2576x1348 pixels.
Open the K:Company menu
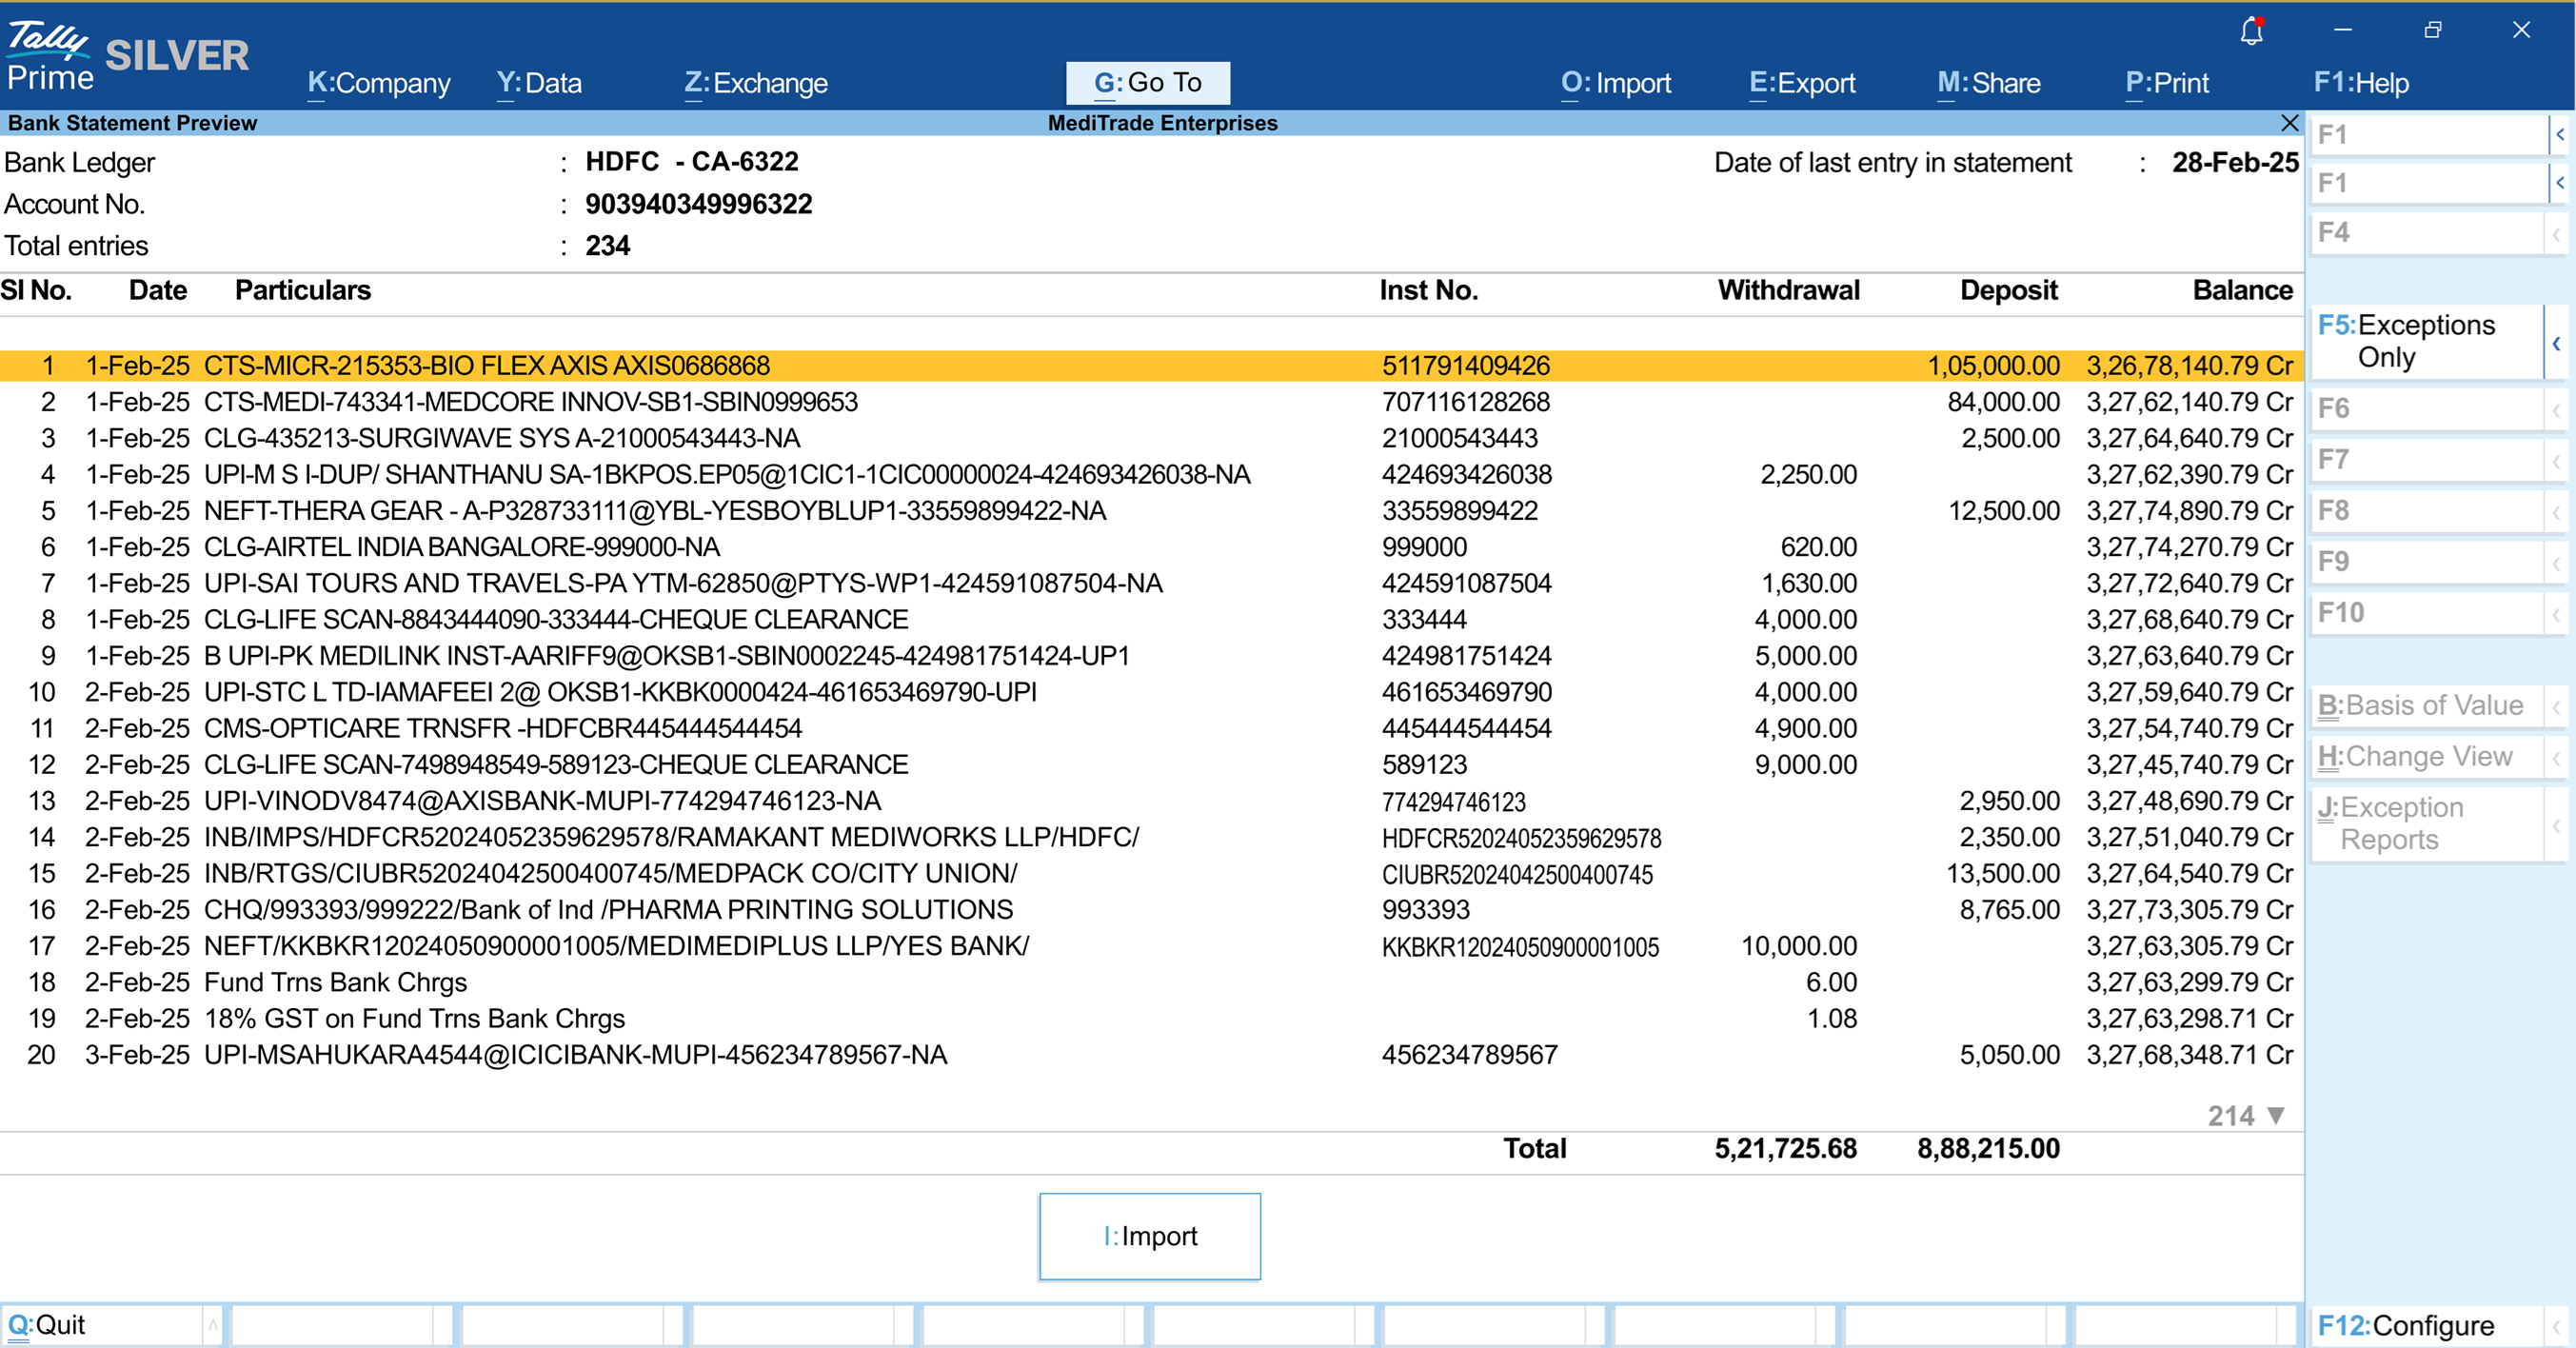[x=379, y=83]
